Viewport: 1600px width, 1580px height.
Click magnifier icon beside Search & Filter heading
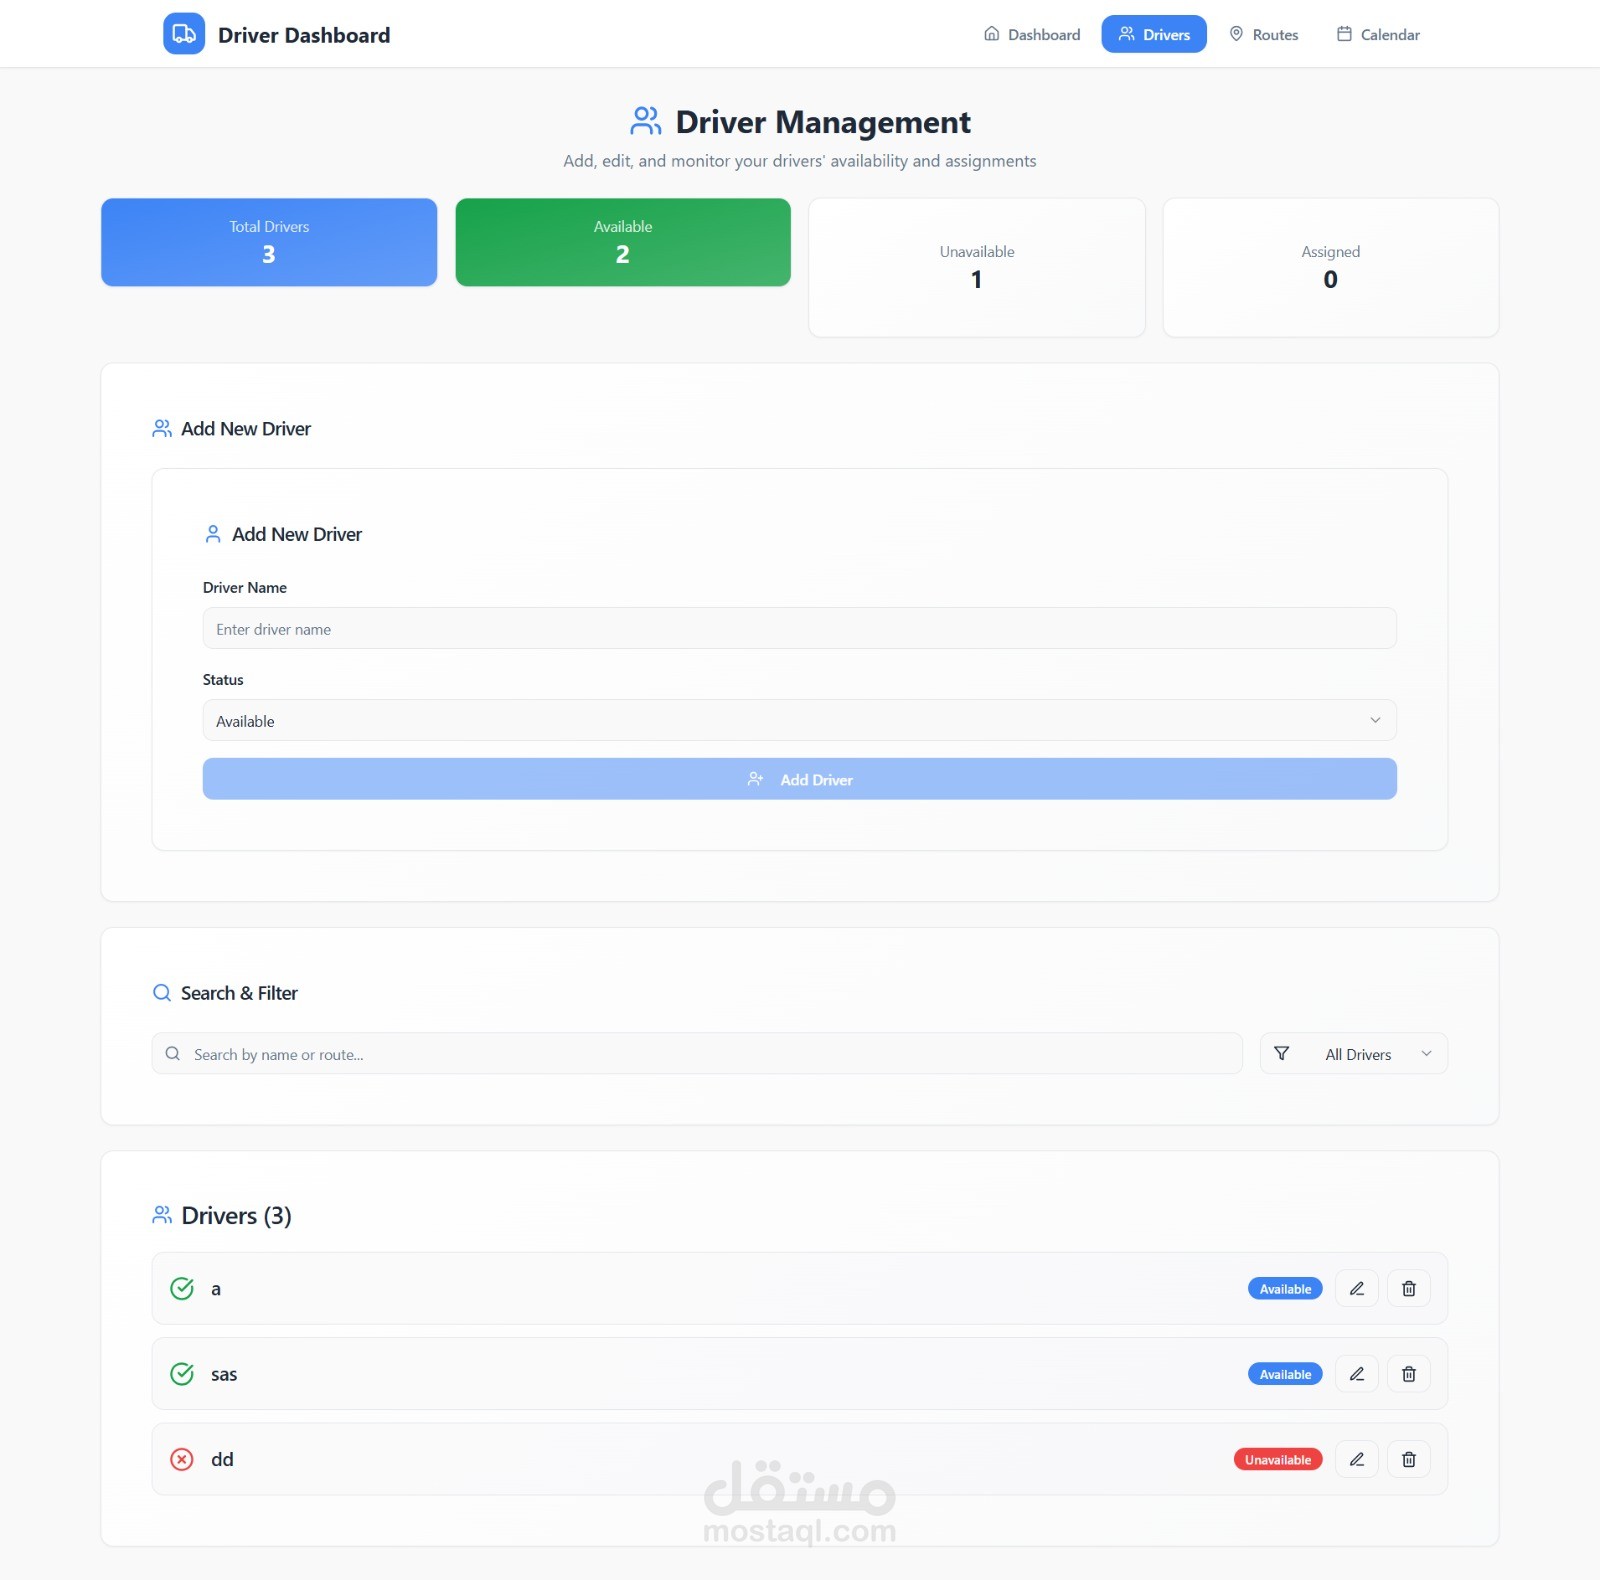click(162, 992)
